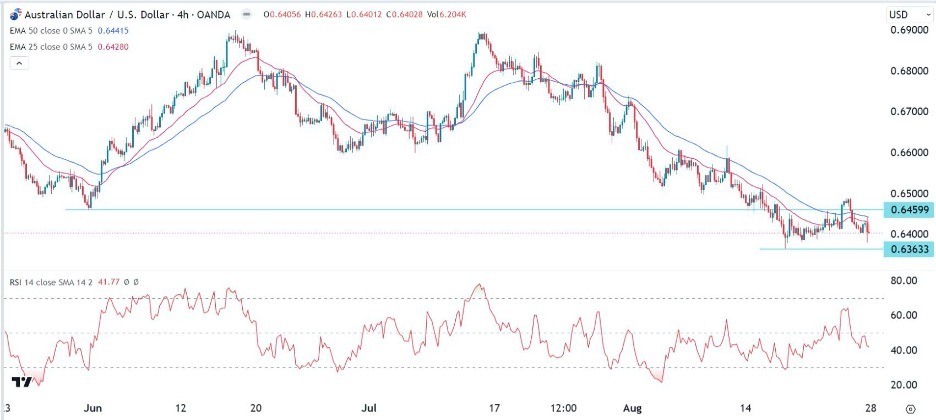Click the high price value H0.64263
Viewport: 936px width, 420px height.
pyautogui.click(x=322, y=15)
